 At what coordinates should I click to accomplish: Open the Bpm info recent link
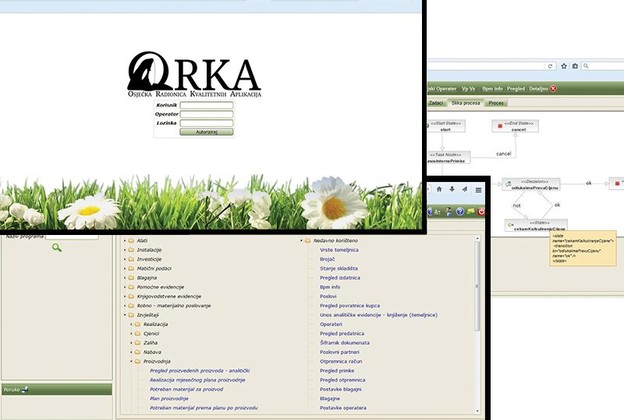tap(330, 287)
